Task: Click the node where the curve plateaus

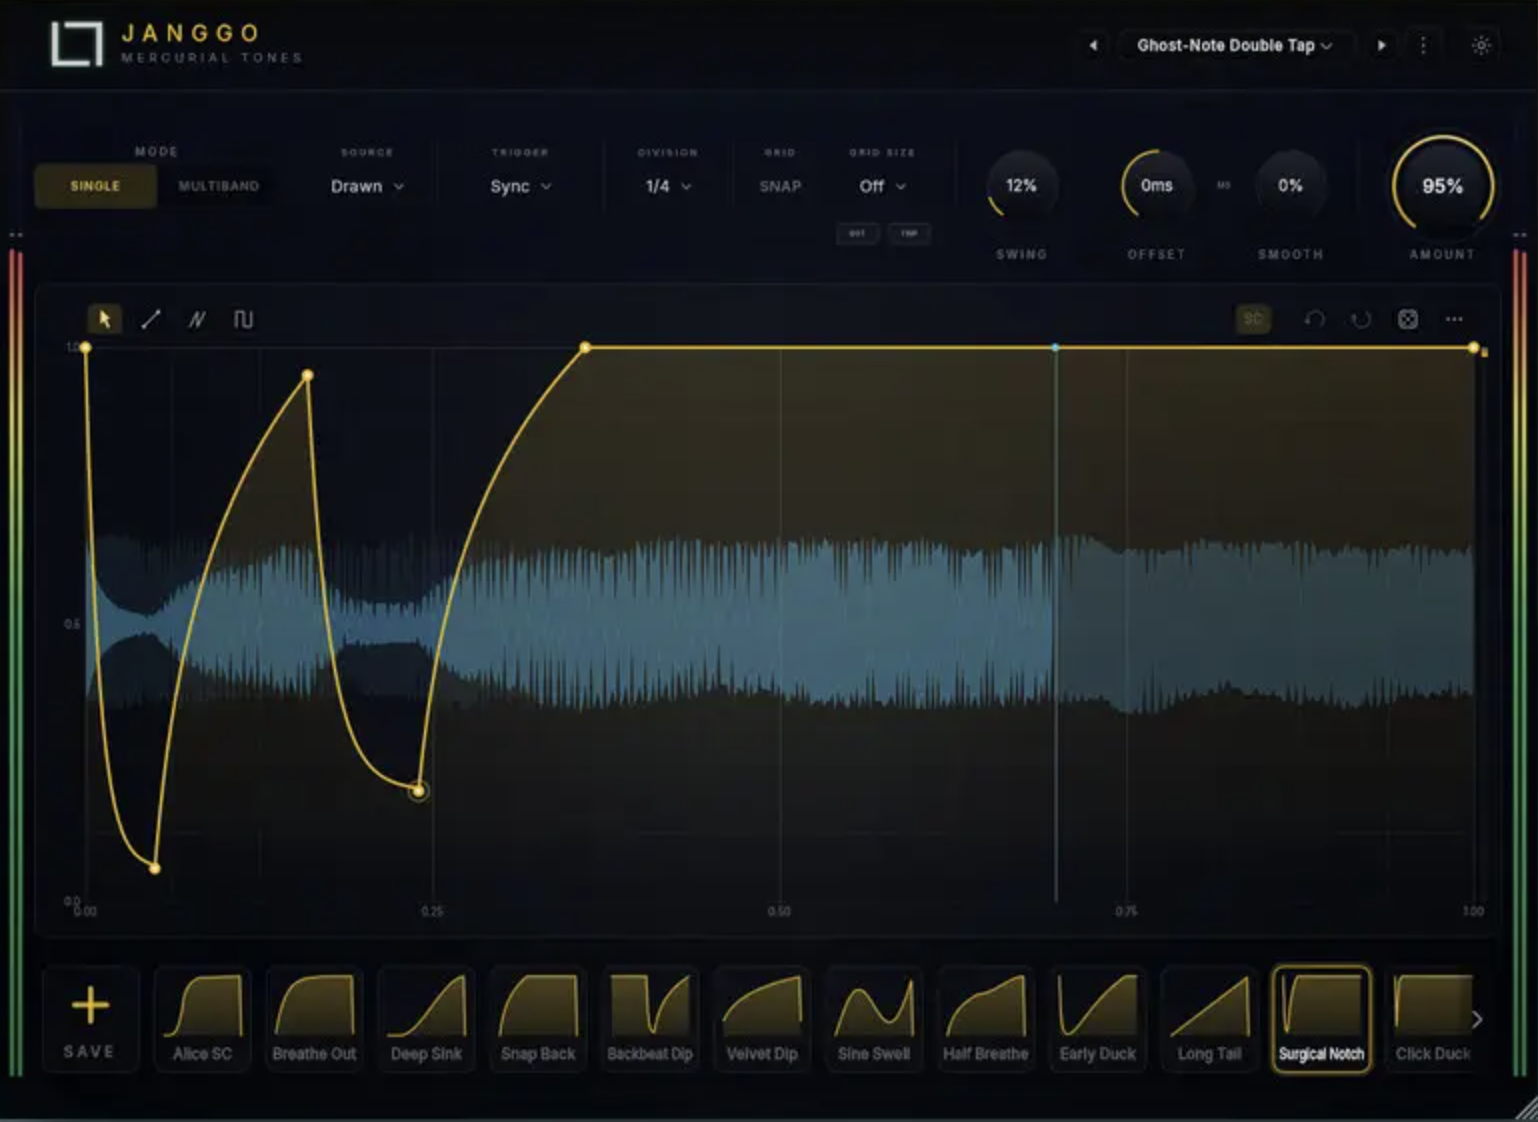Action: 585,348
